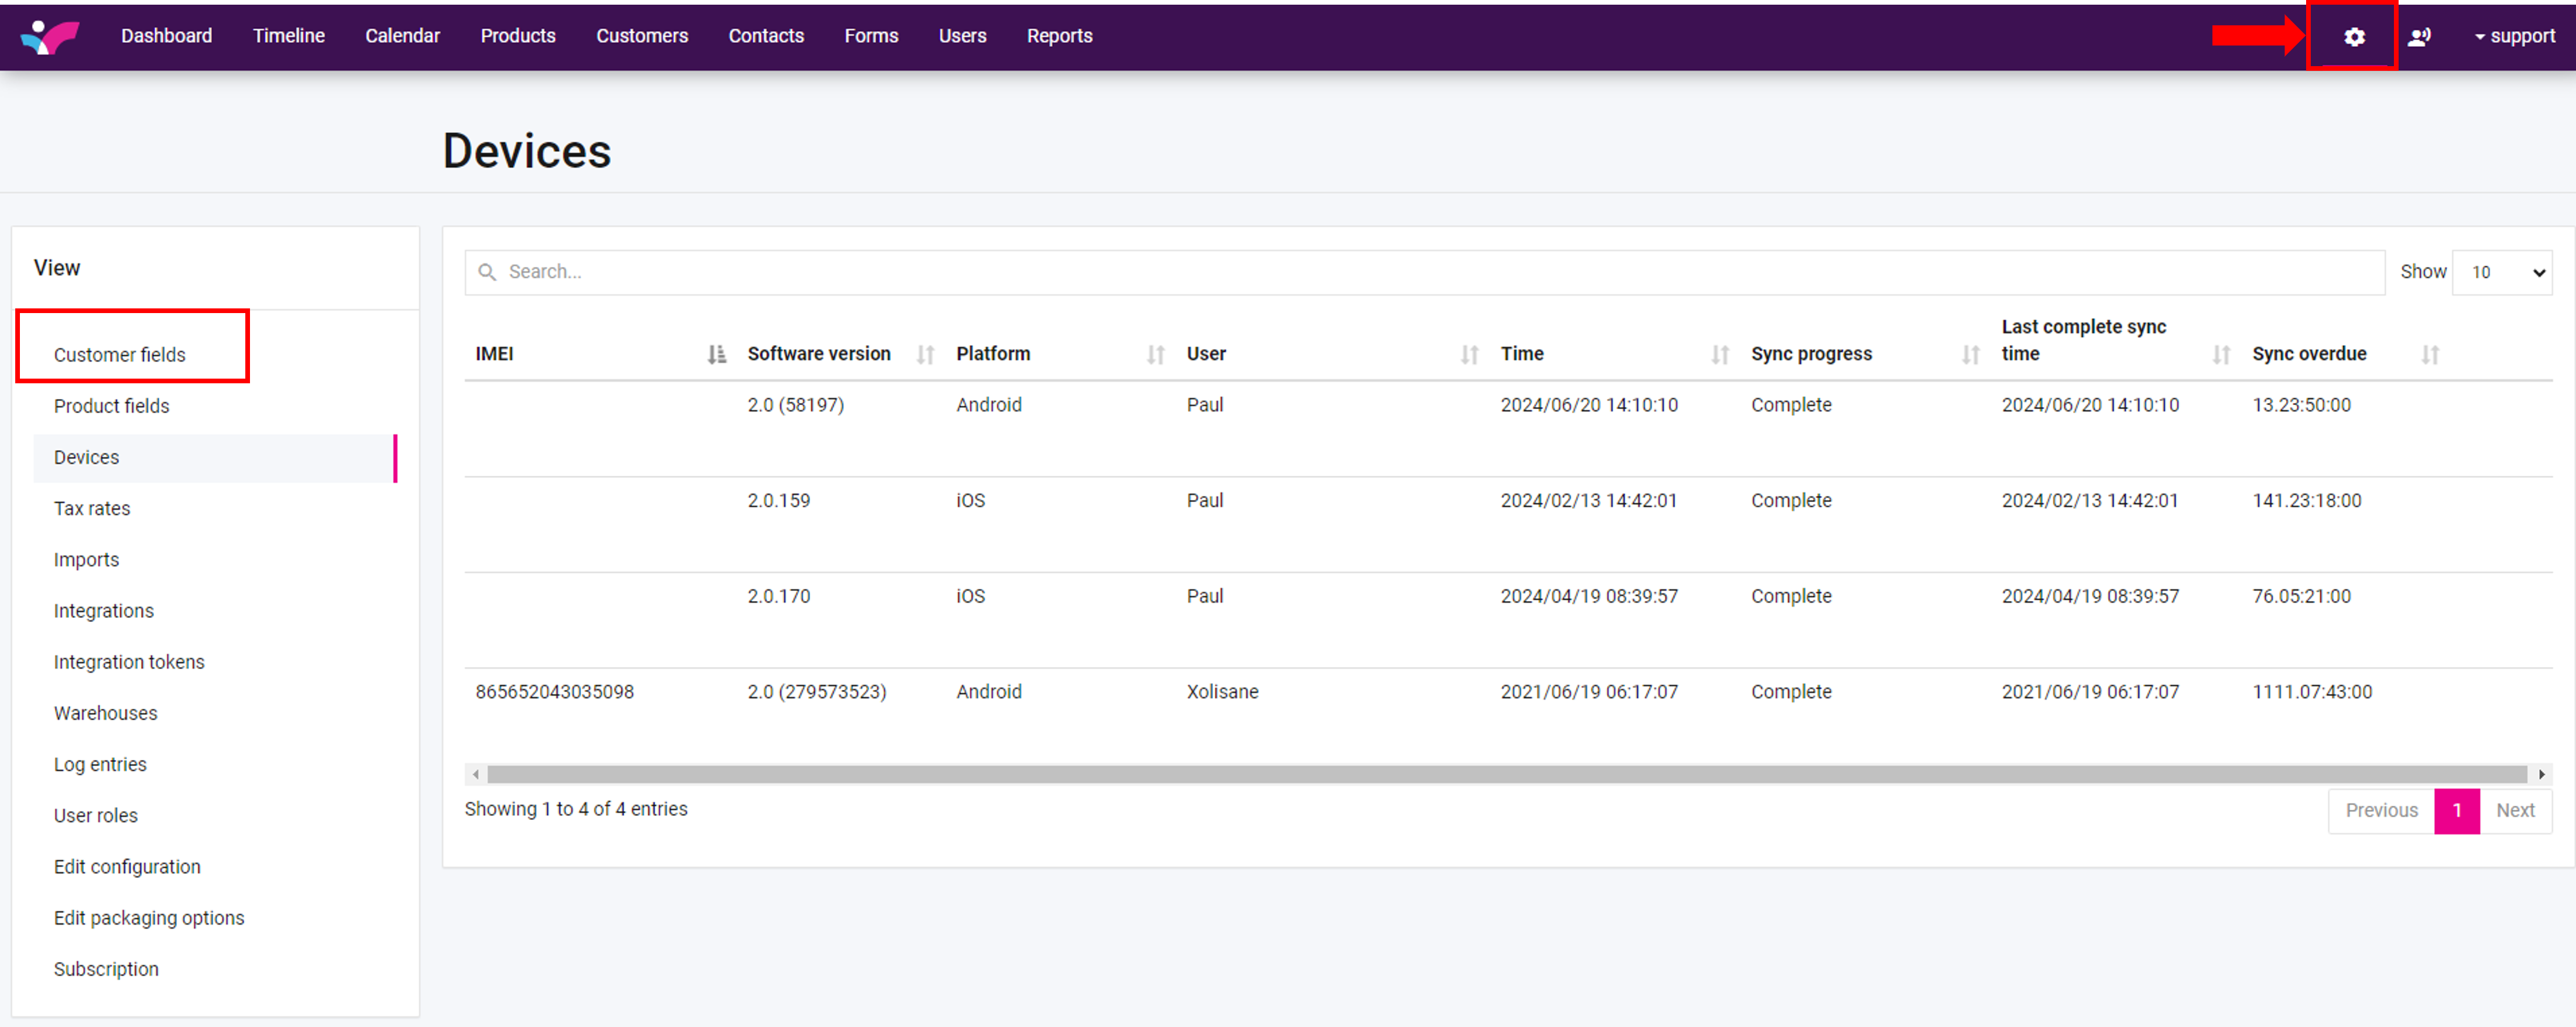
Task: Sort by User column arrows
Action: pos(1469,354)
